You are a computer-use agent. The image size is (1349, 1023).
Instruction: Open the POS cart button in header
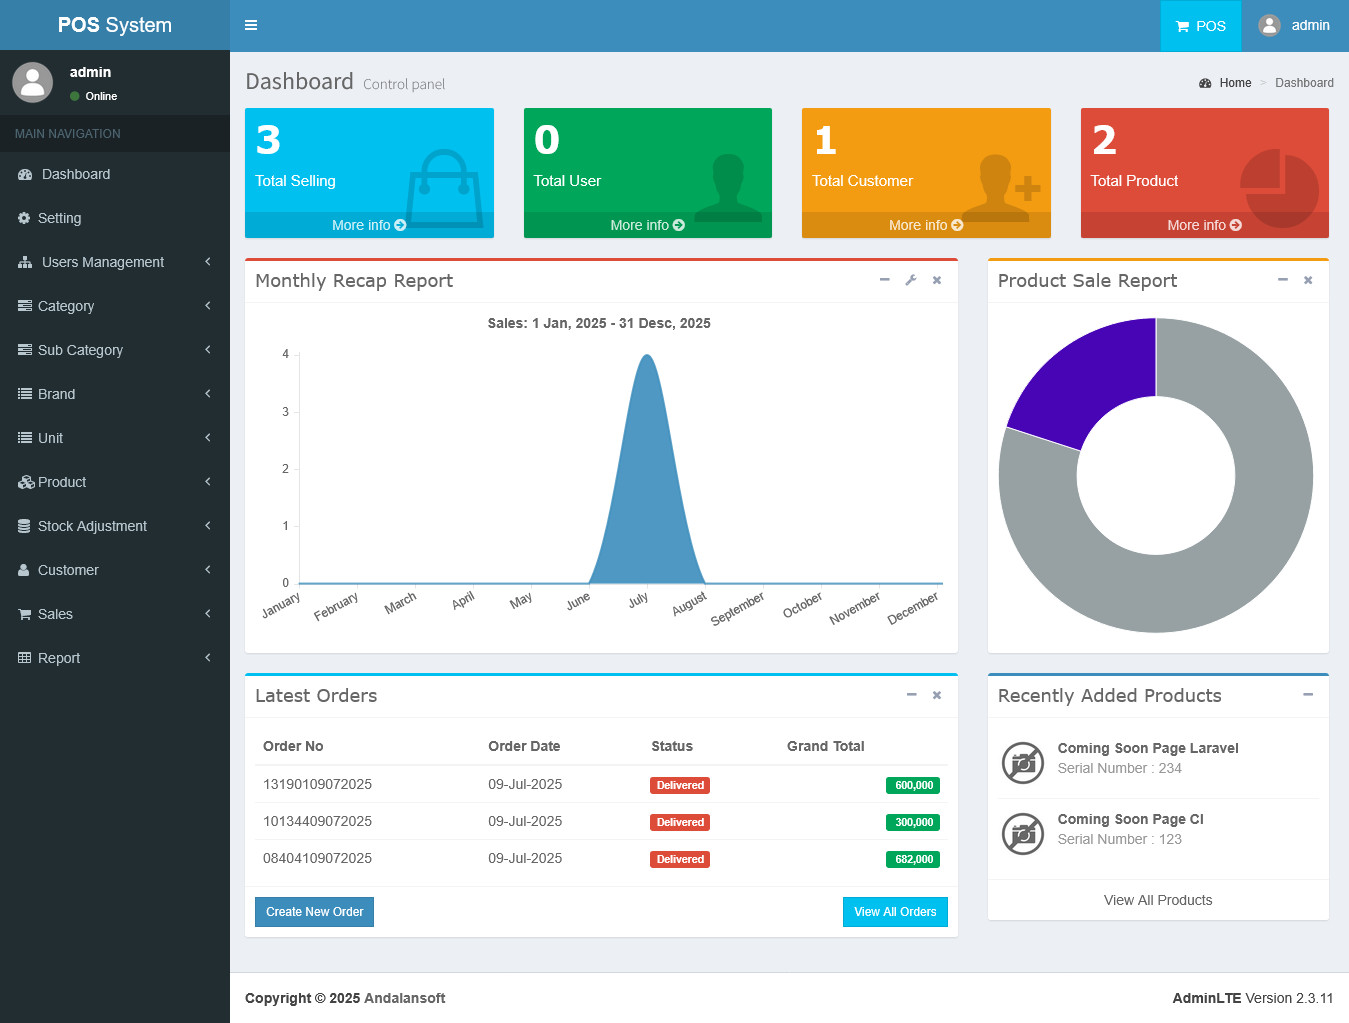tap(1200, 26)
